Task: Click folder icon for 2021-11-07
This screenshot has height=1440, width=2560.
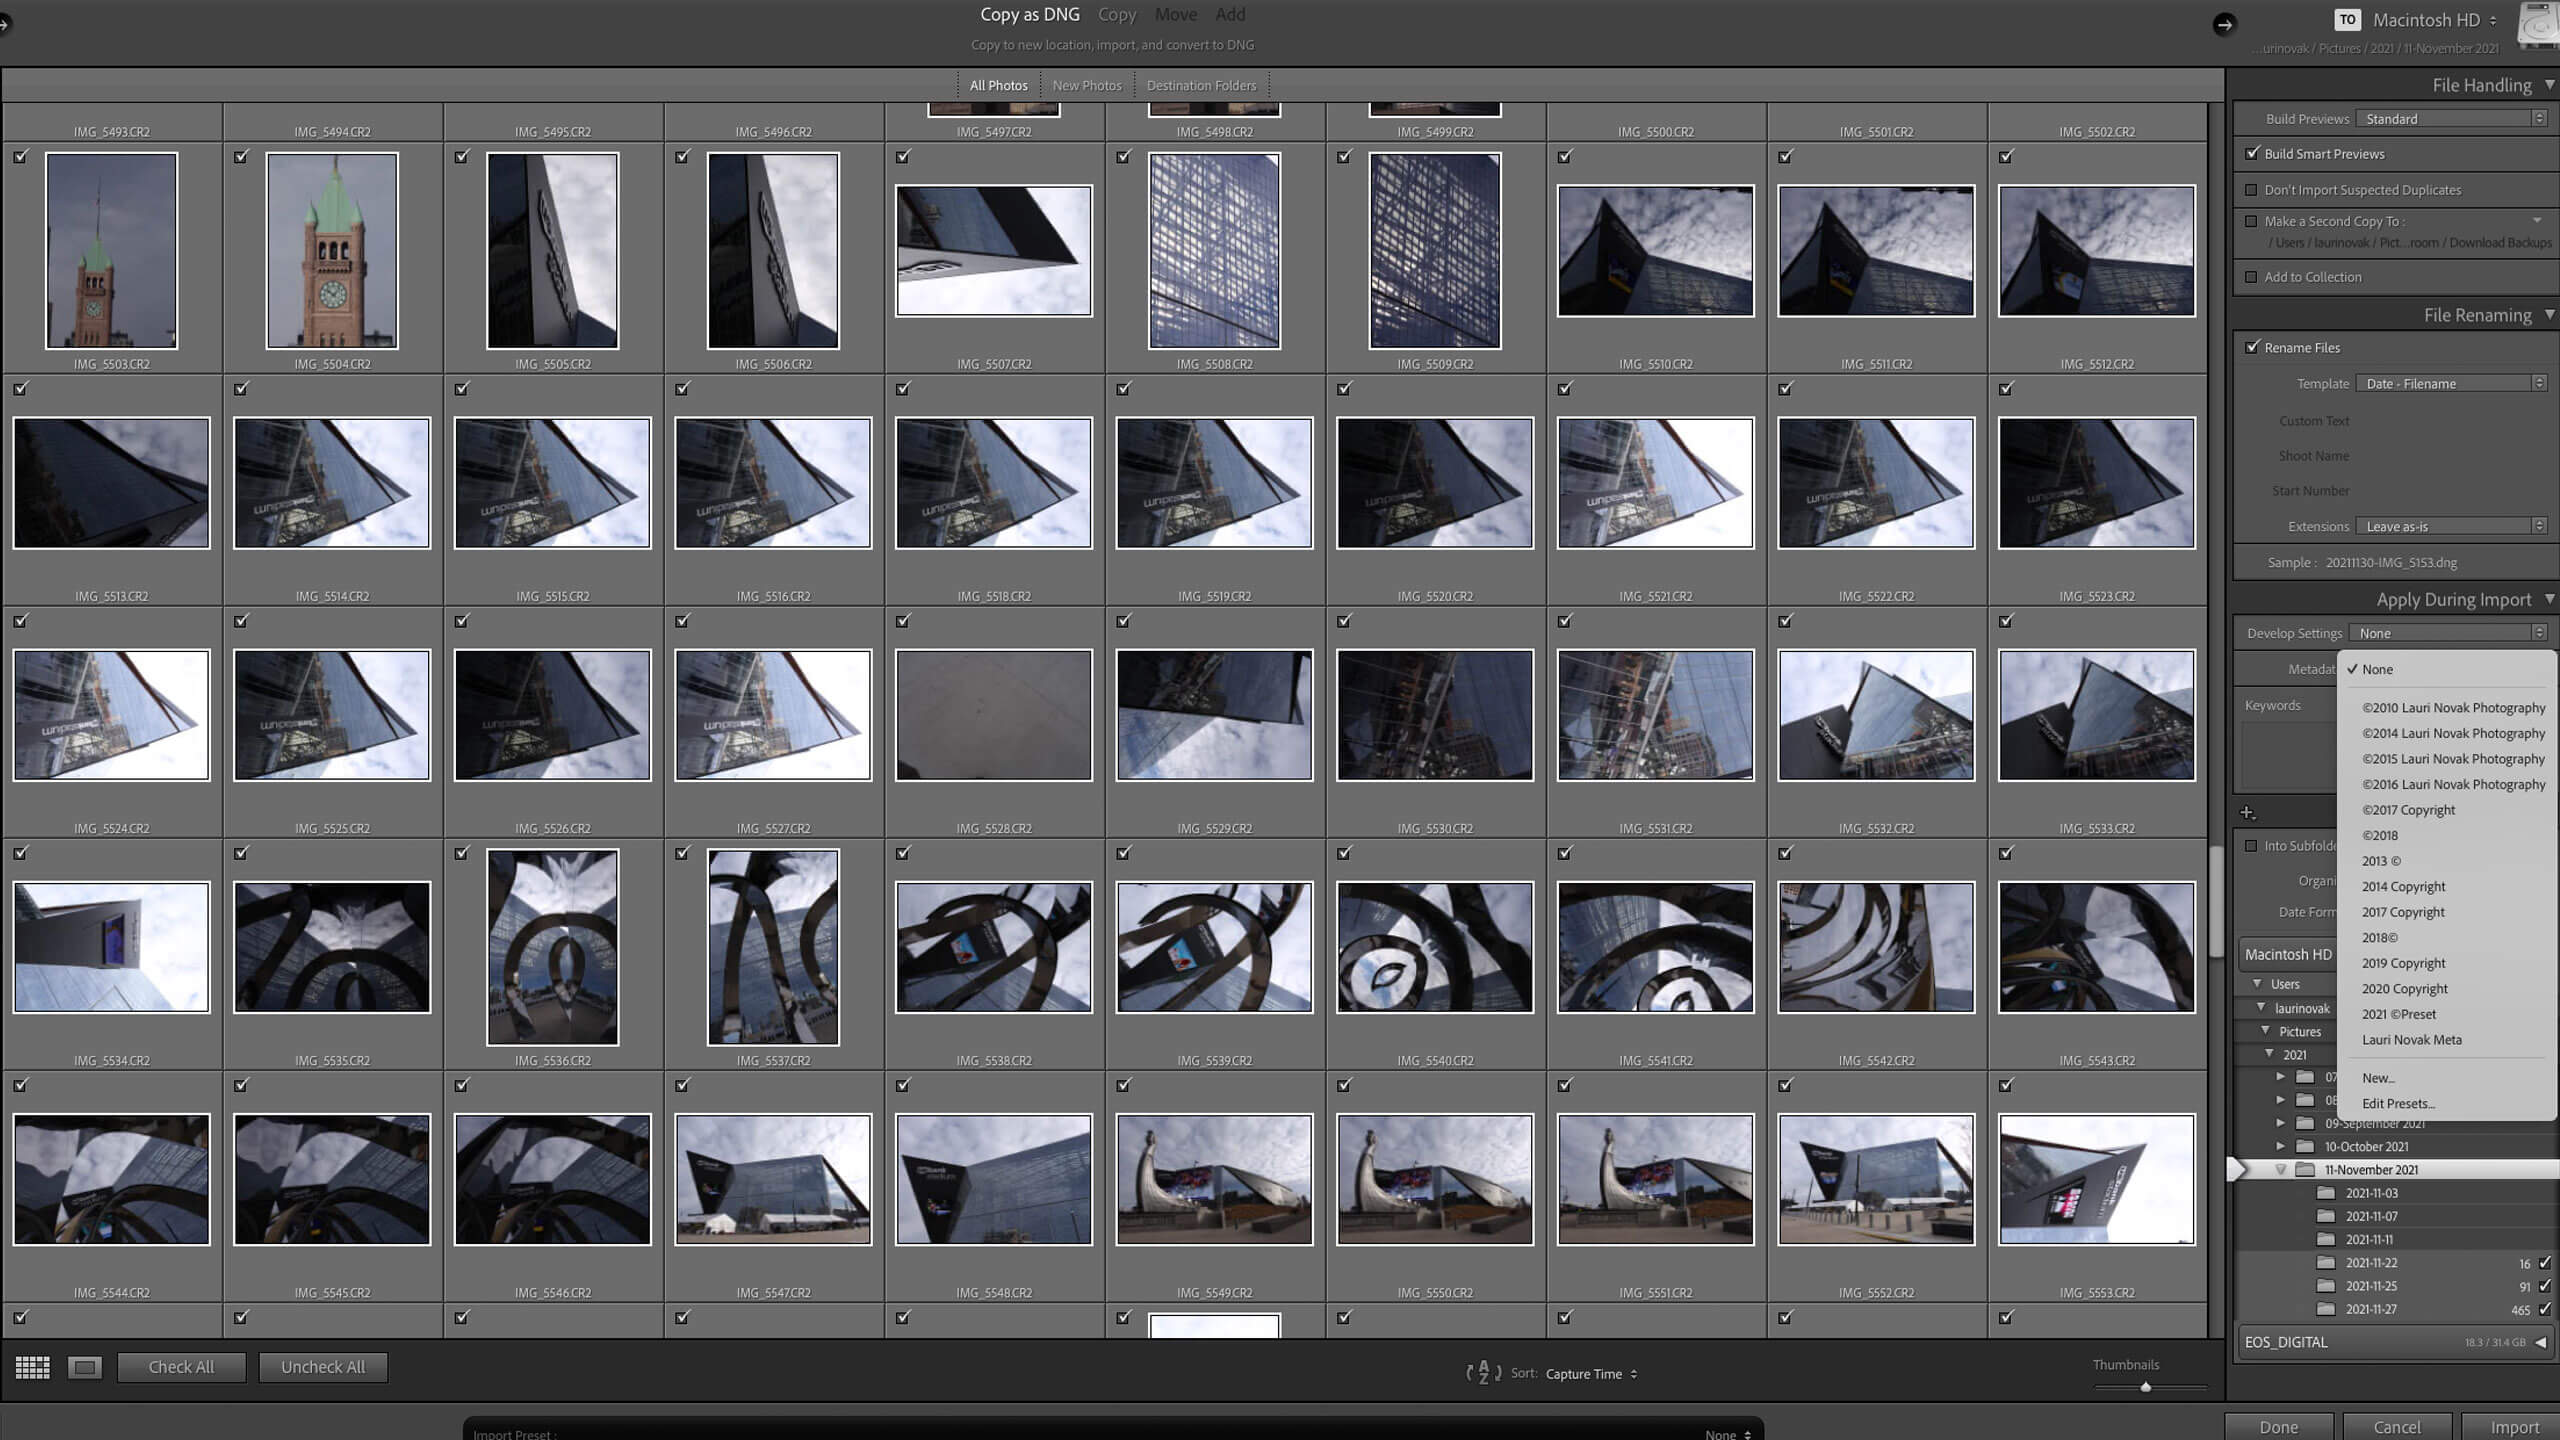Action: click(2326, 1216)
